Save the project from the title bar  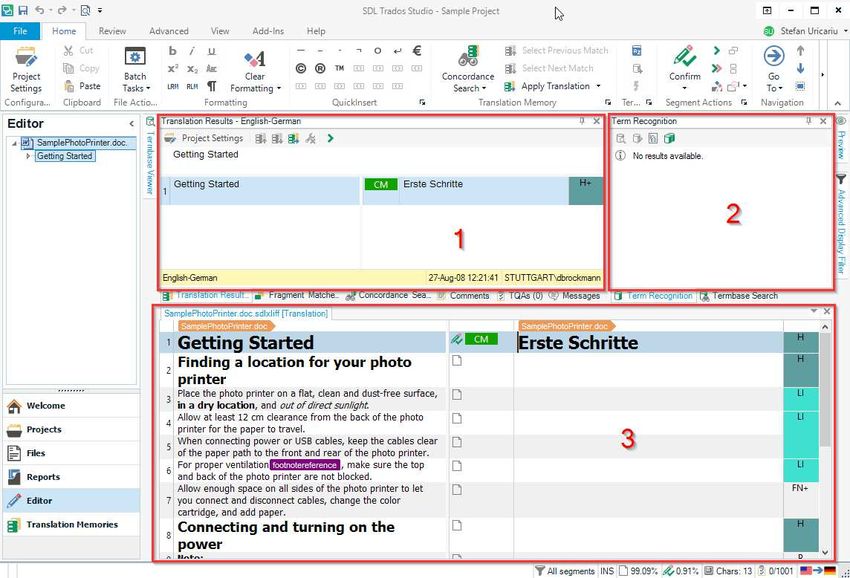click(x=23, y=10)
